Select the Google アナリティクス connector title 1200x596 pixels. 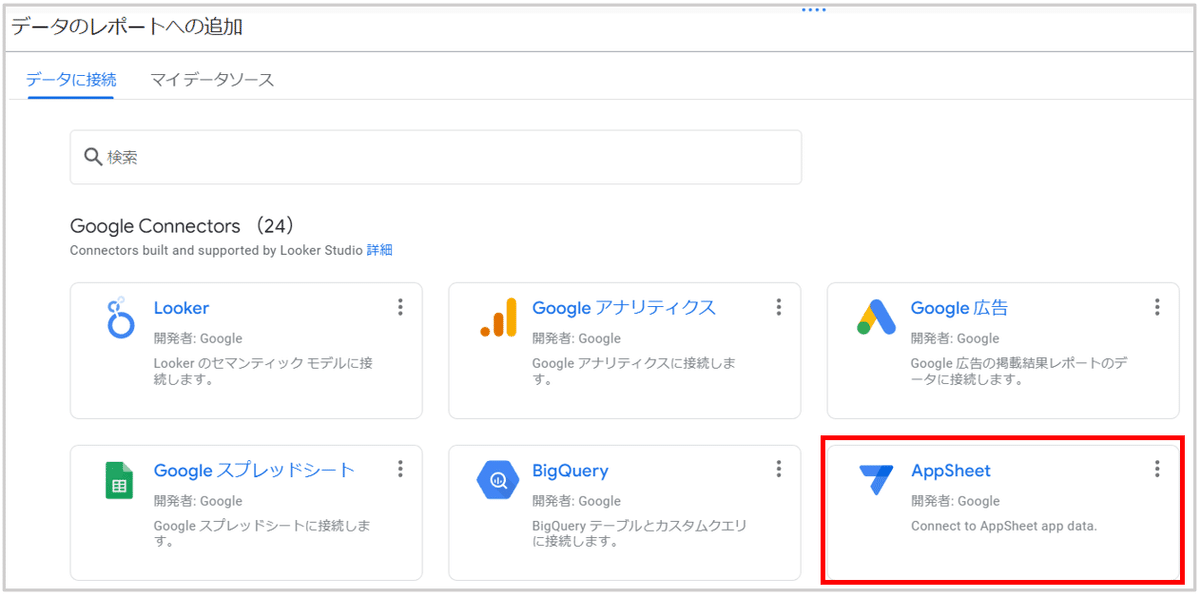(x=624, y=308)
